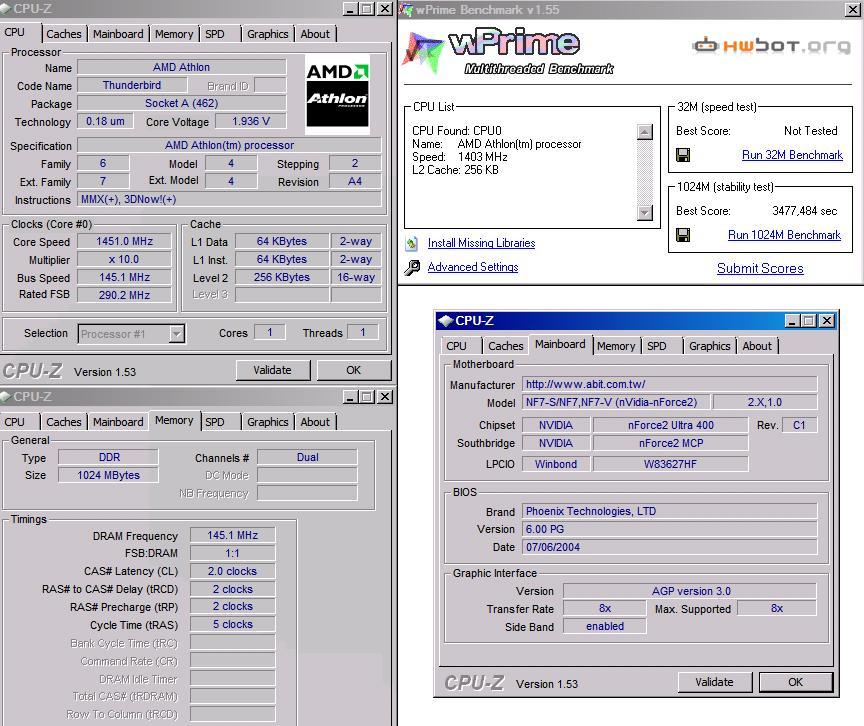The image size is (864, 726).
Task: Click the CPU-Z title icon in Mainboard window
Action: [445, 321]
